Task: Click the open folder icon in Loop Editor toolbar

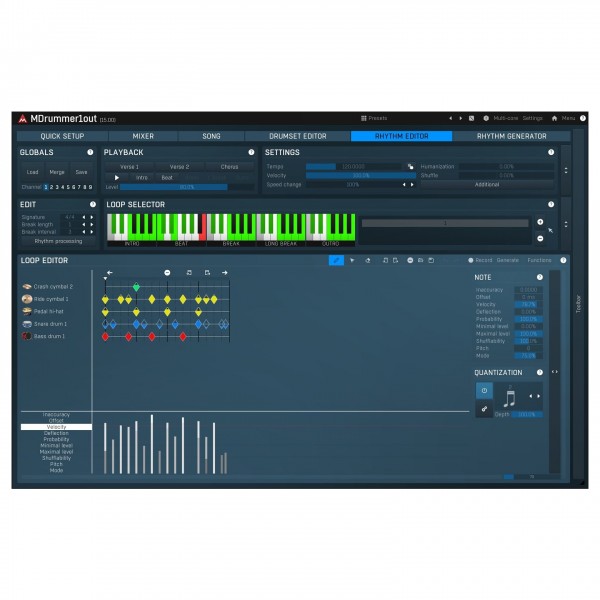Action: point(420,260)
